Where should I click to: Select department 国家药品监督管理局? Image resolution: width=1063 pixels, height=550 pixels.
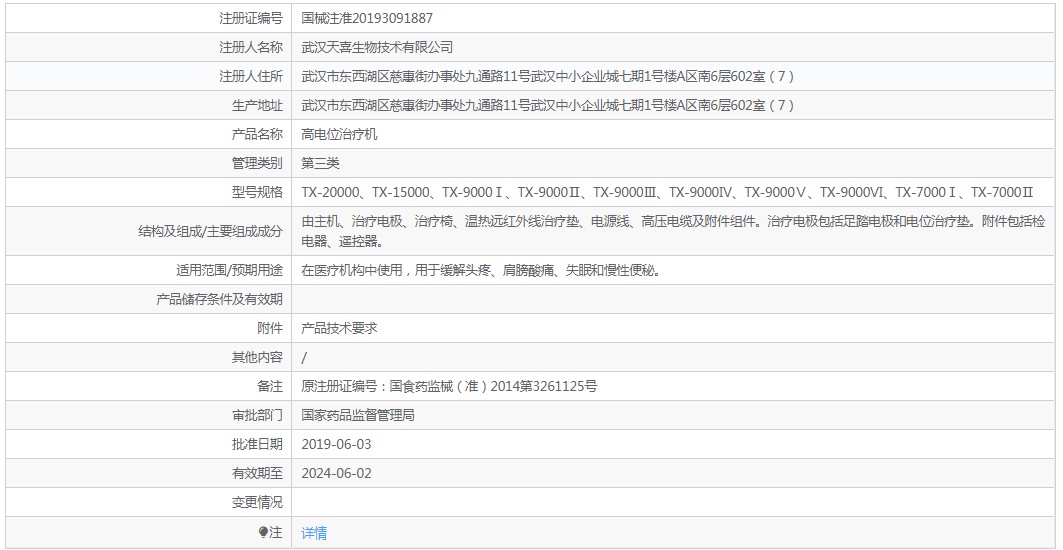point(358,415)
